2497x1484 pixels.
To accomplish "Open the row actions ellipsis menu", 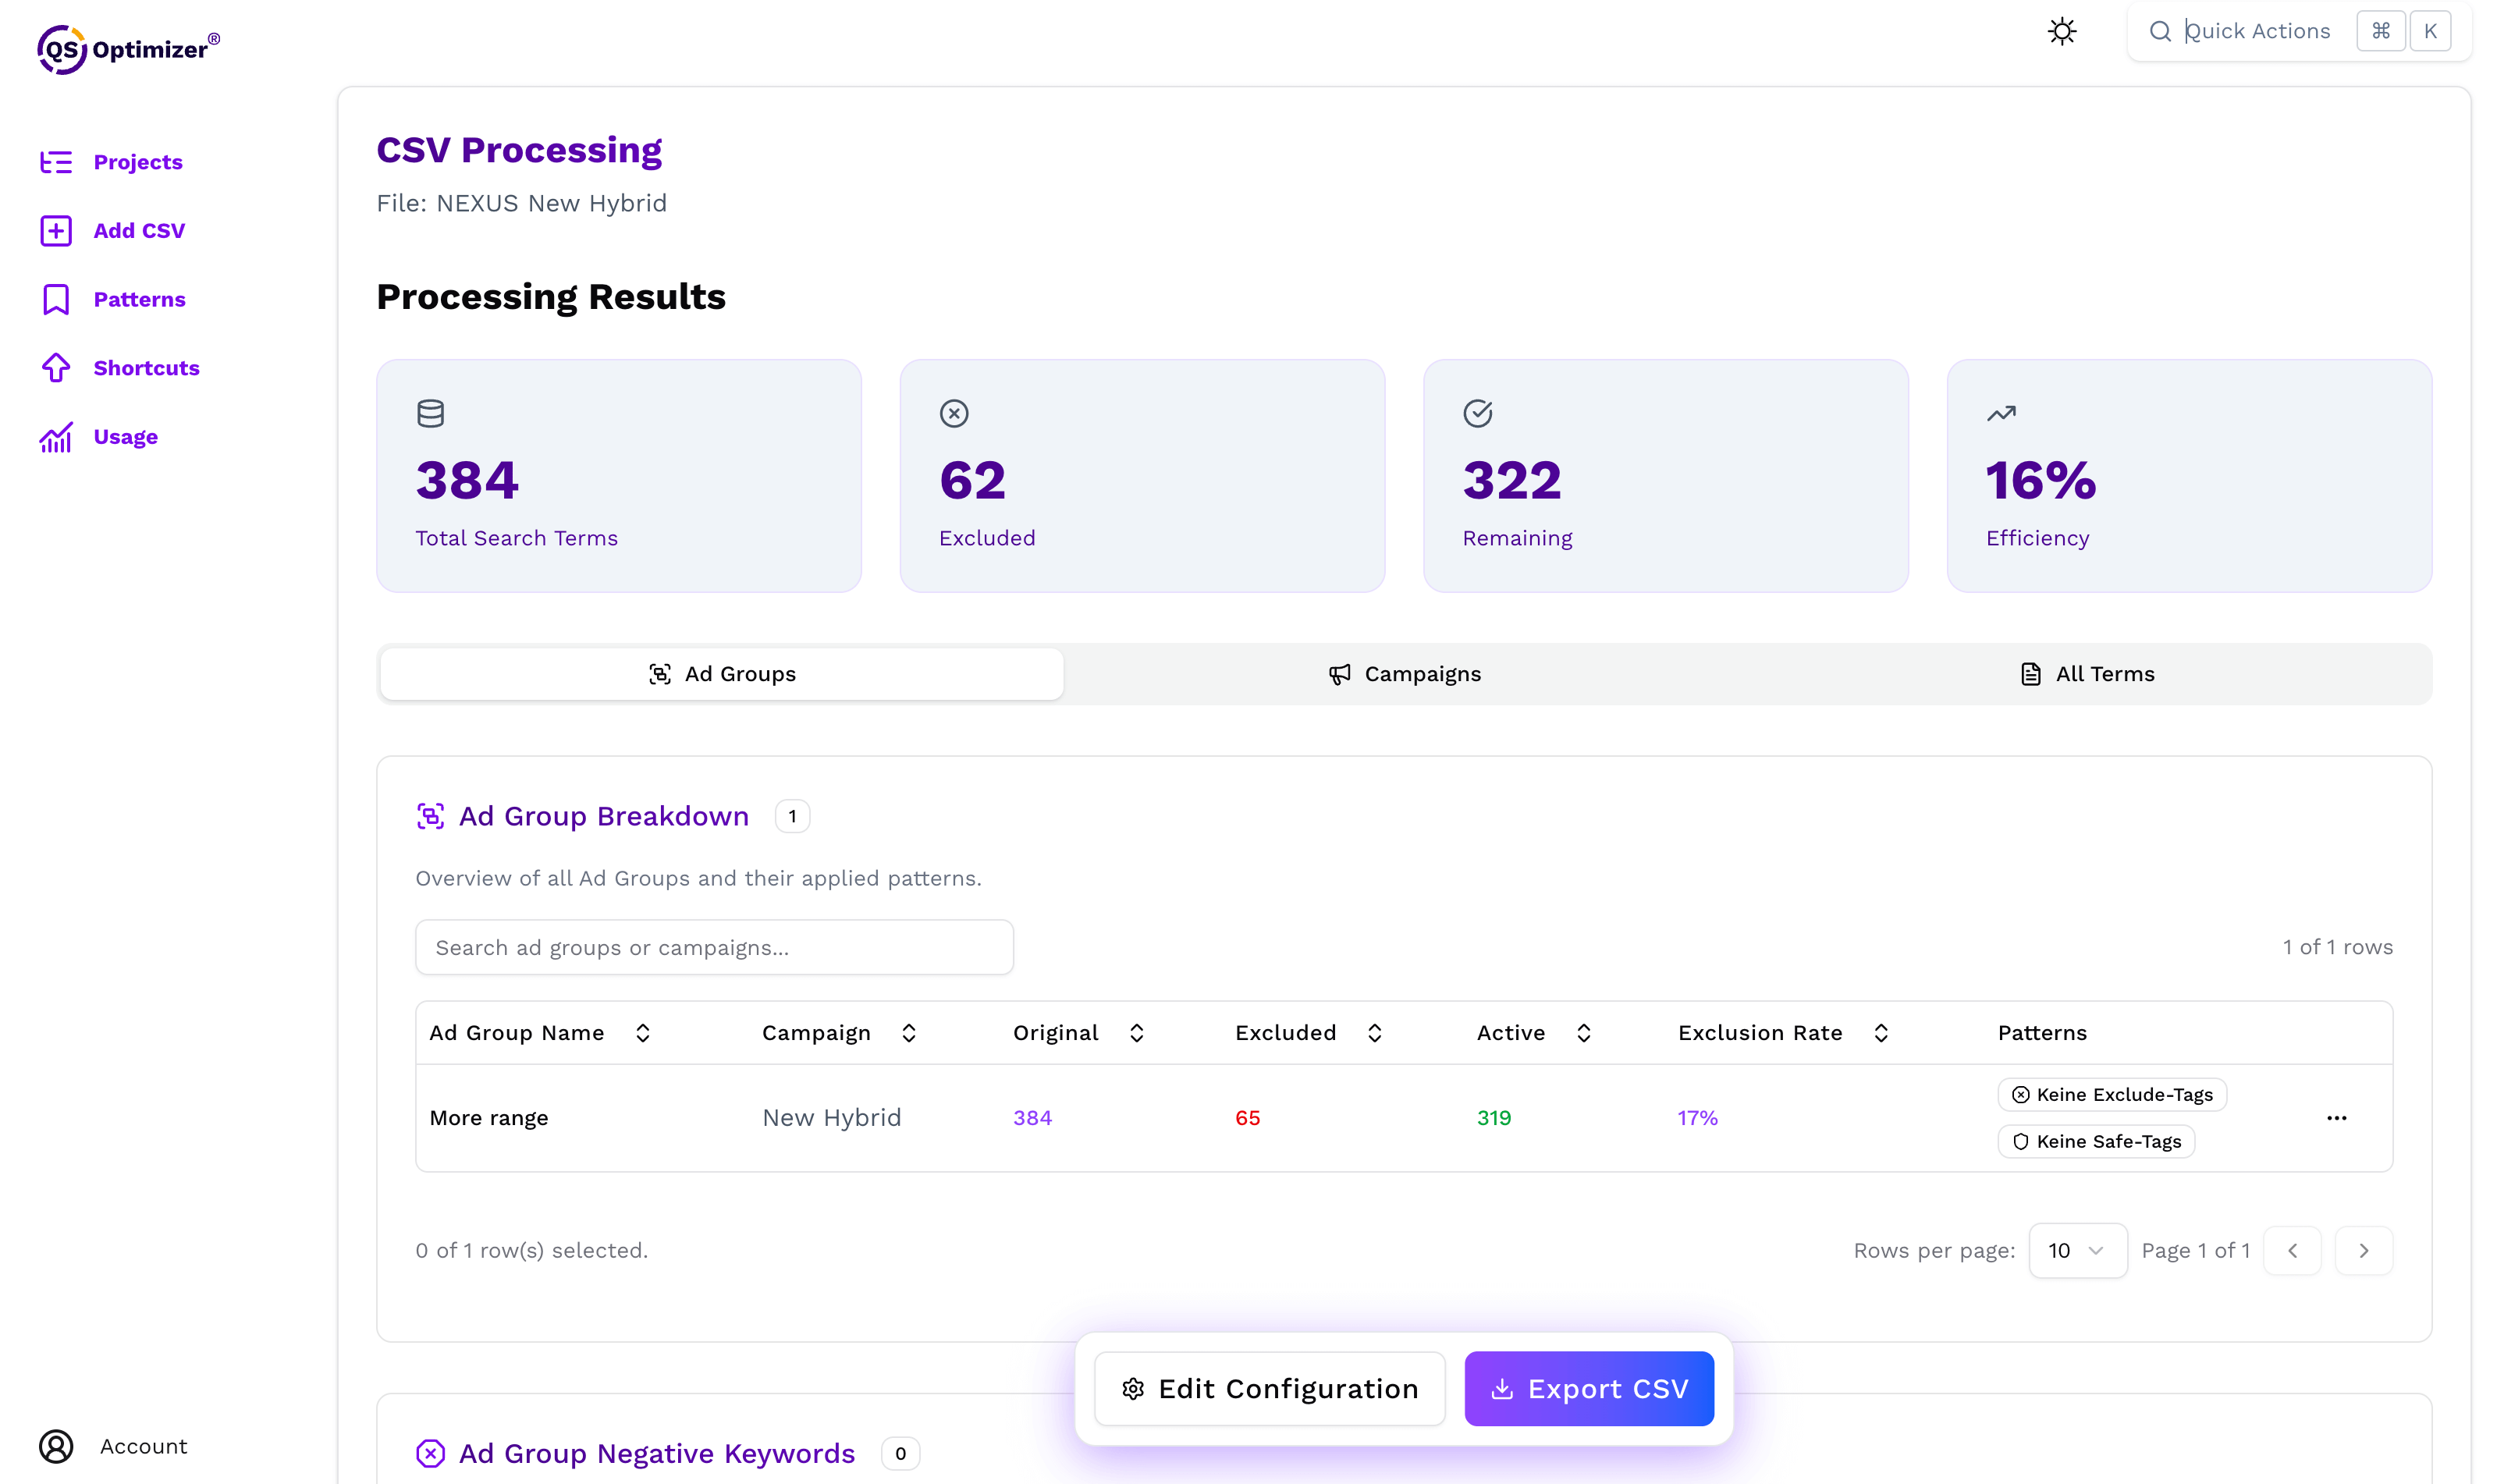I will tap(2336, 1118).
